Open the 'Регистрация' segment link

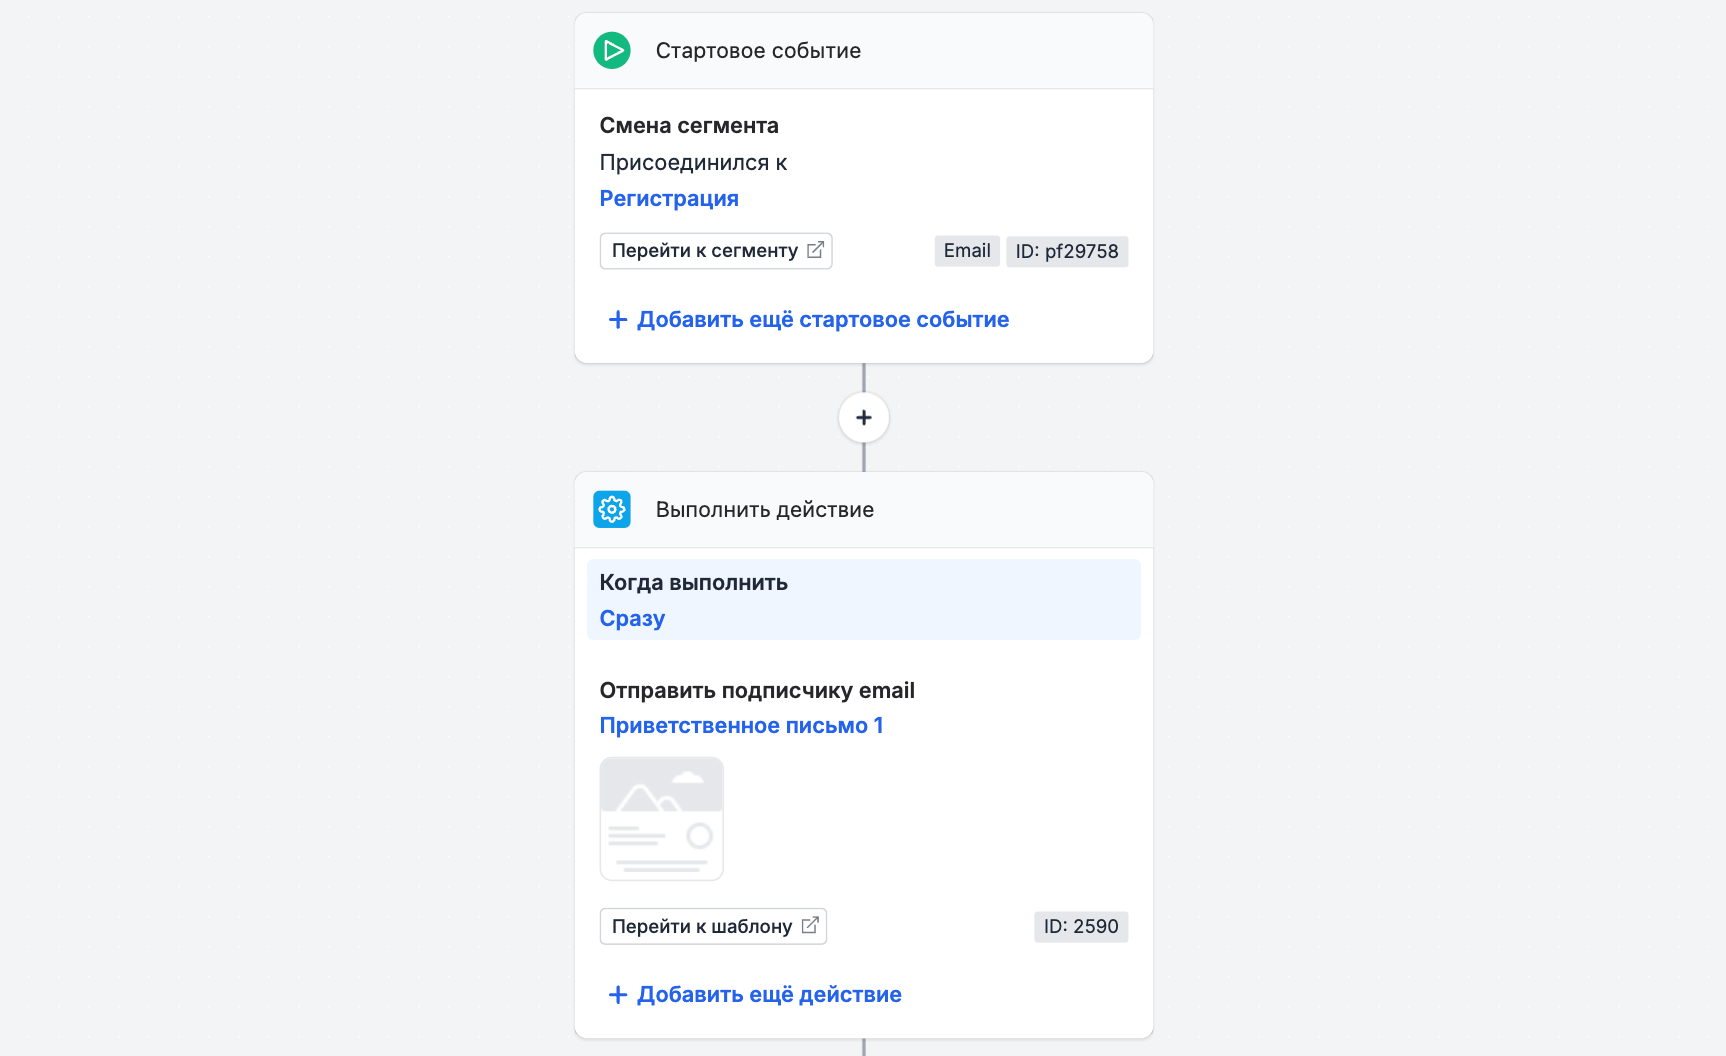coord(669,199)
